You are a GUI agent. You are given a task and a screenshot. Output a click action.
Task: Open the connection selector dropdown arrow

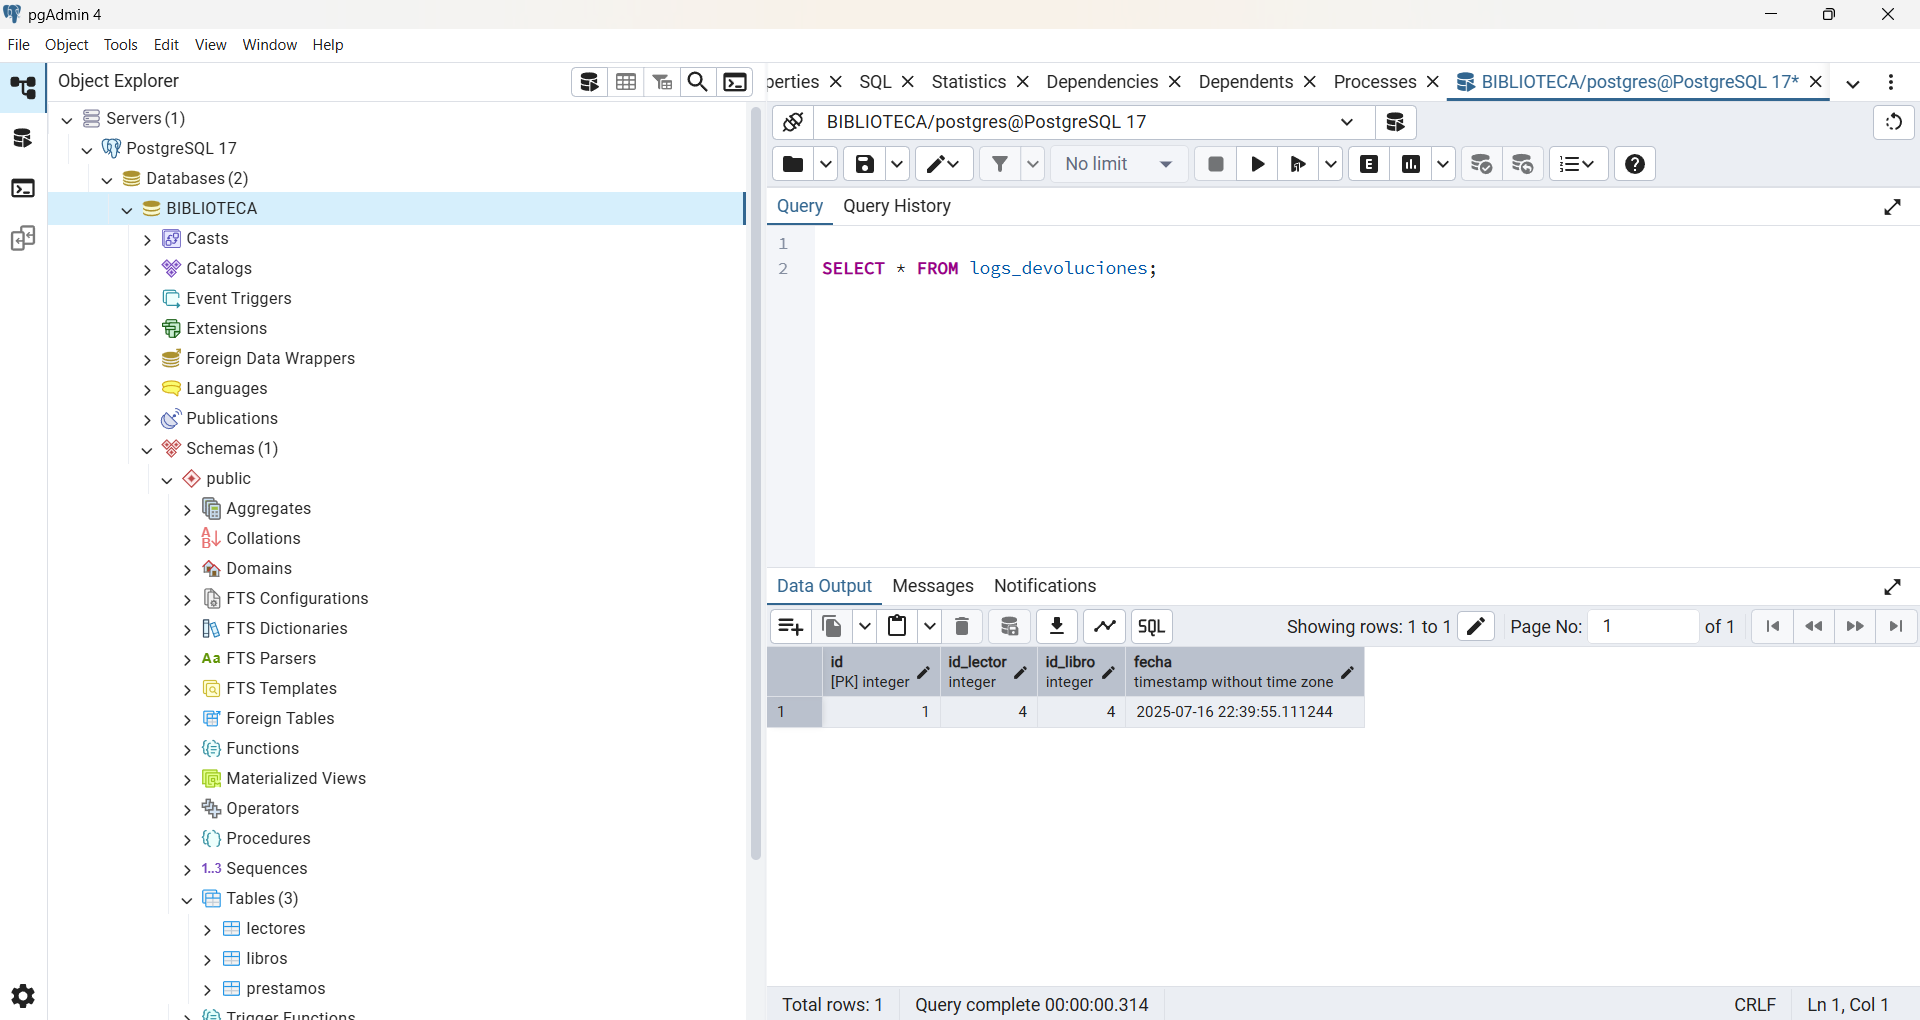(1347, 122)
